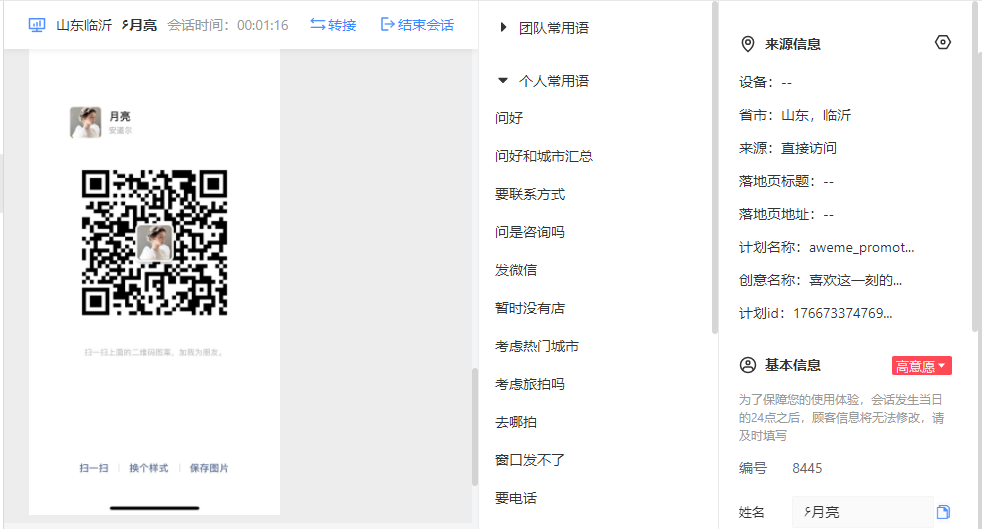The image size is (982, 529).
Task: Open the 高意愿 intention dropdown
Action: (922, 366)
